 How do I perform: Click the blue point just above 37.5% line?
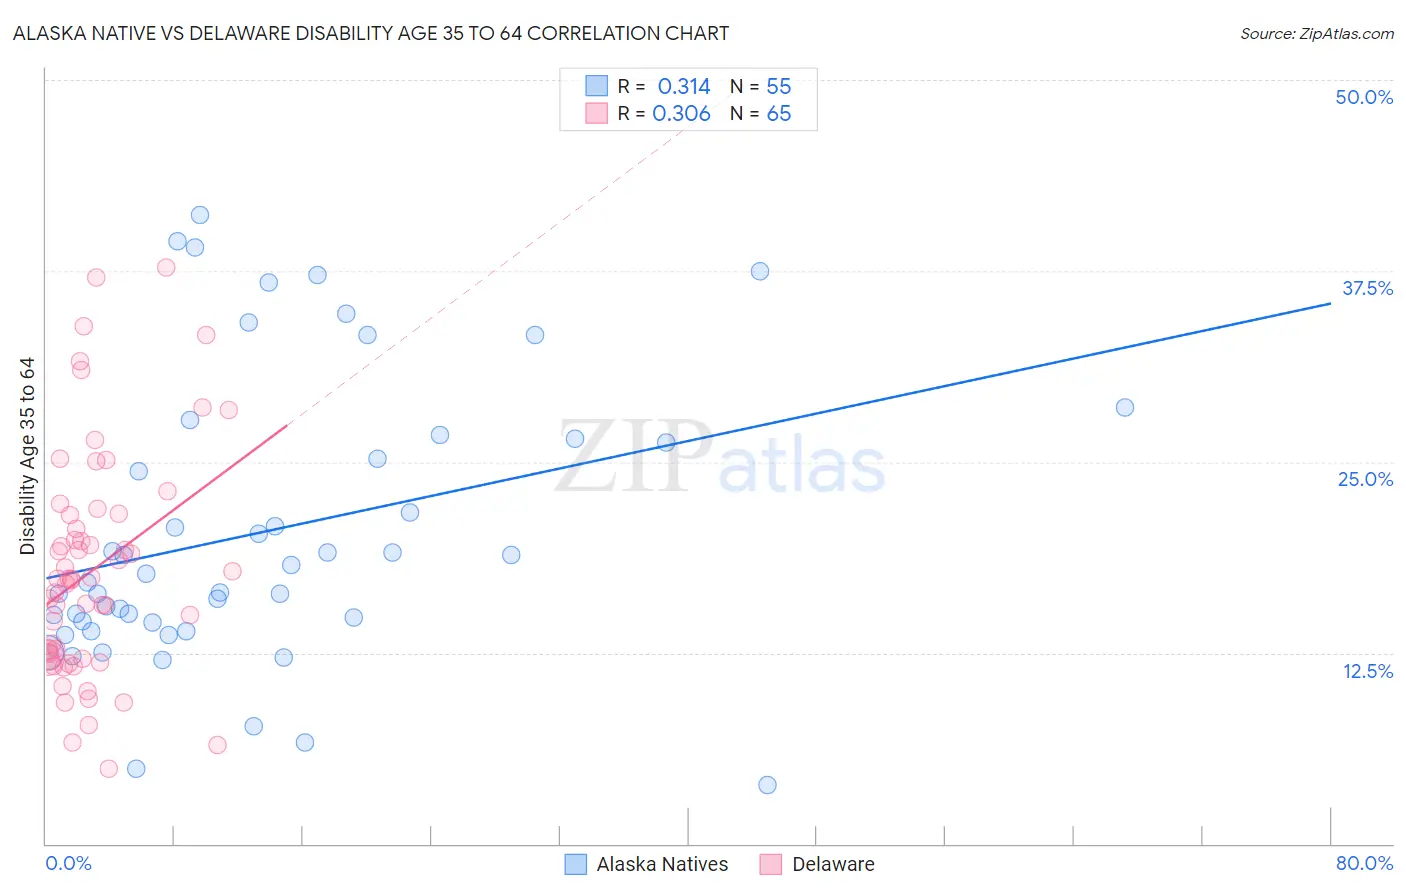coord(760,271)
